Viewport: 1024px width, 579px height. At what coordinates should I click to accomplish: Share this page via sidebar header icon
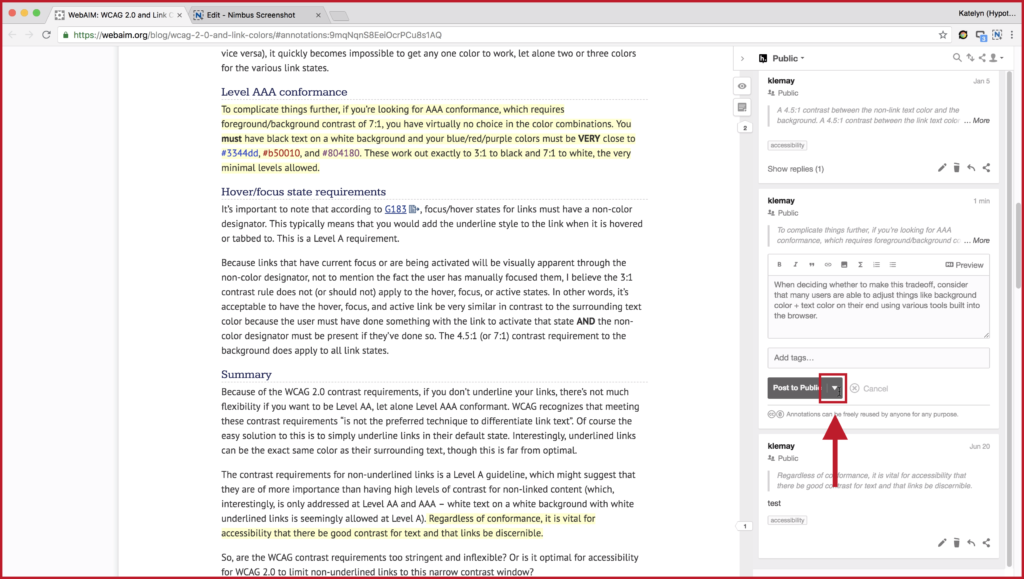[982, 58]
